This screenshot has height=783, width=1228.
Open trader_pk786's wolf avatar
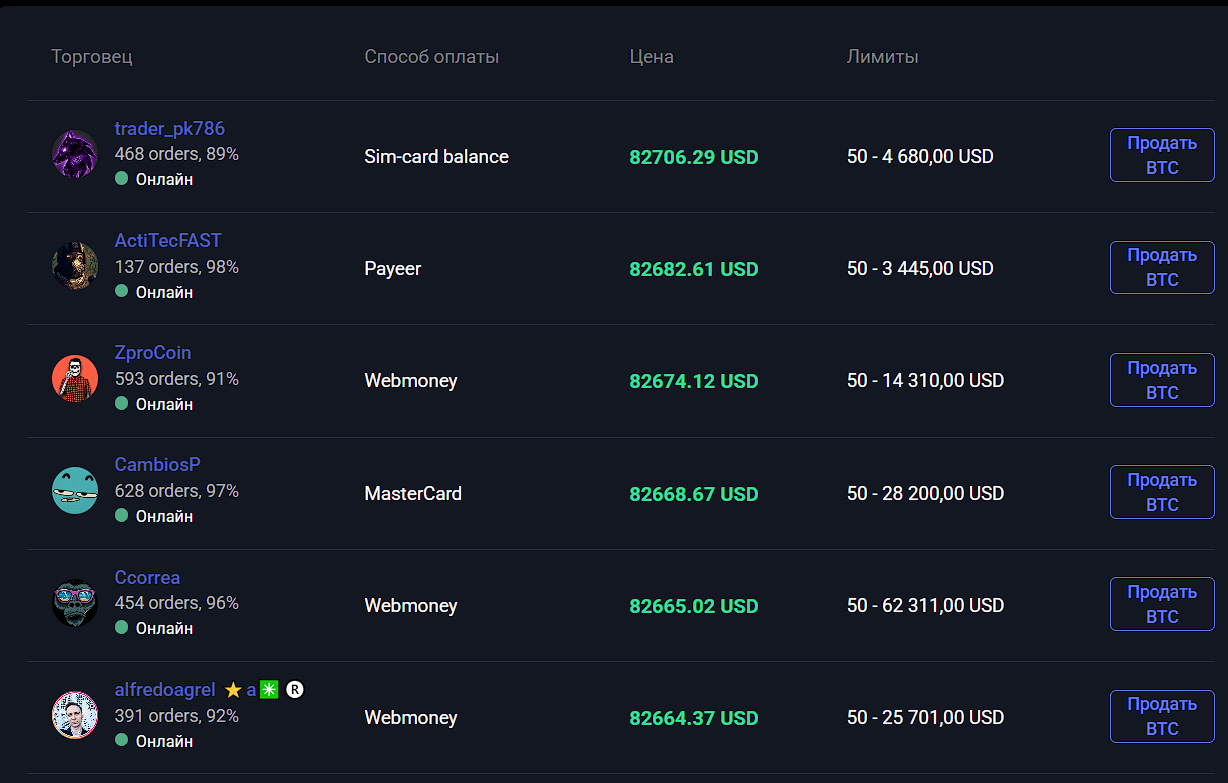tap(75, 155)
